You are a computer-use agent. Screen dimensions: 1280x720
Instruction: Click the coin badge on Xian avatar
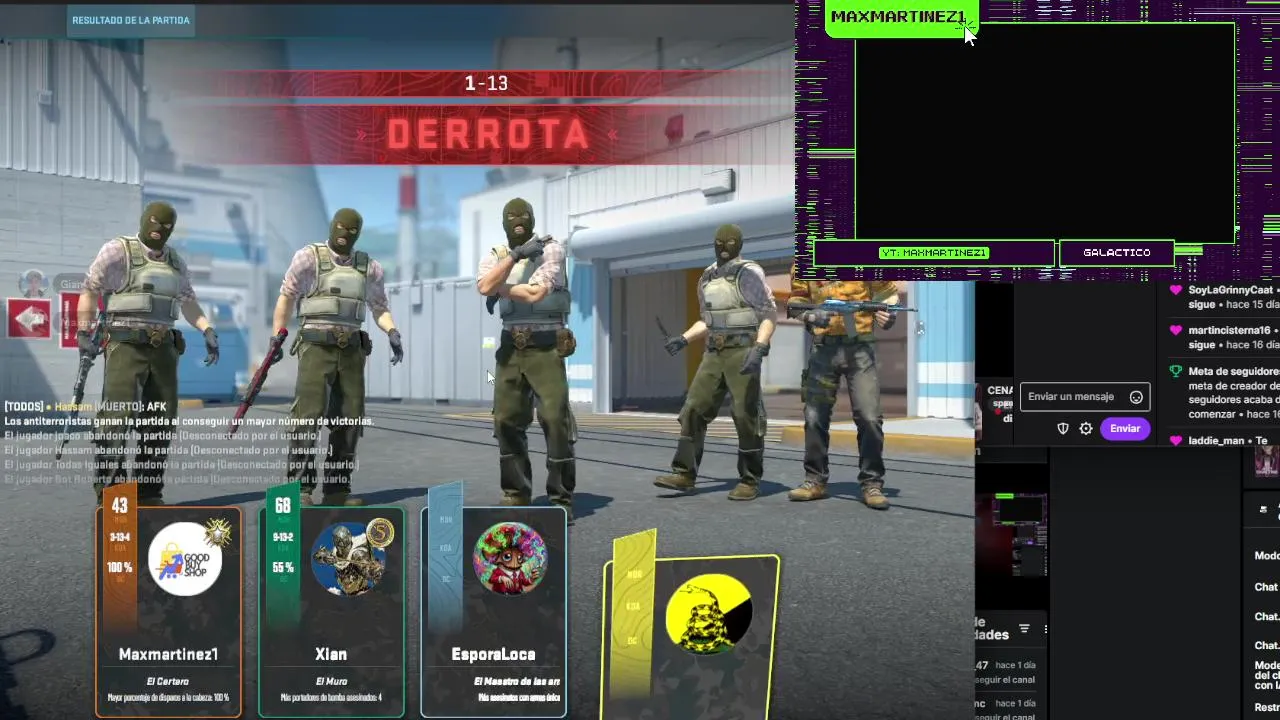click(380, 533)
